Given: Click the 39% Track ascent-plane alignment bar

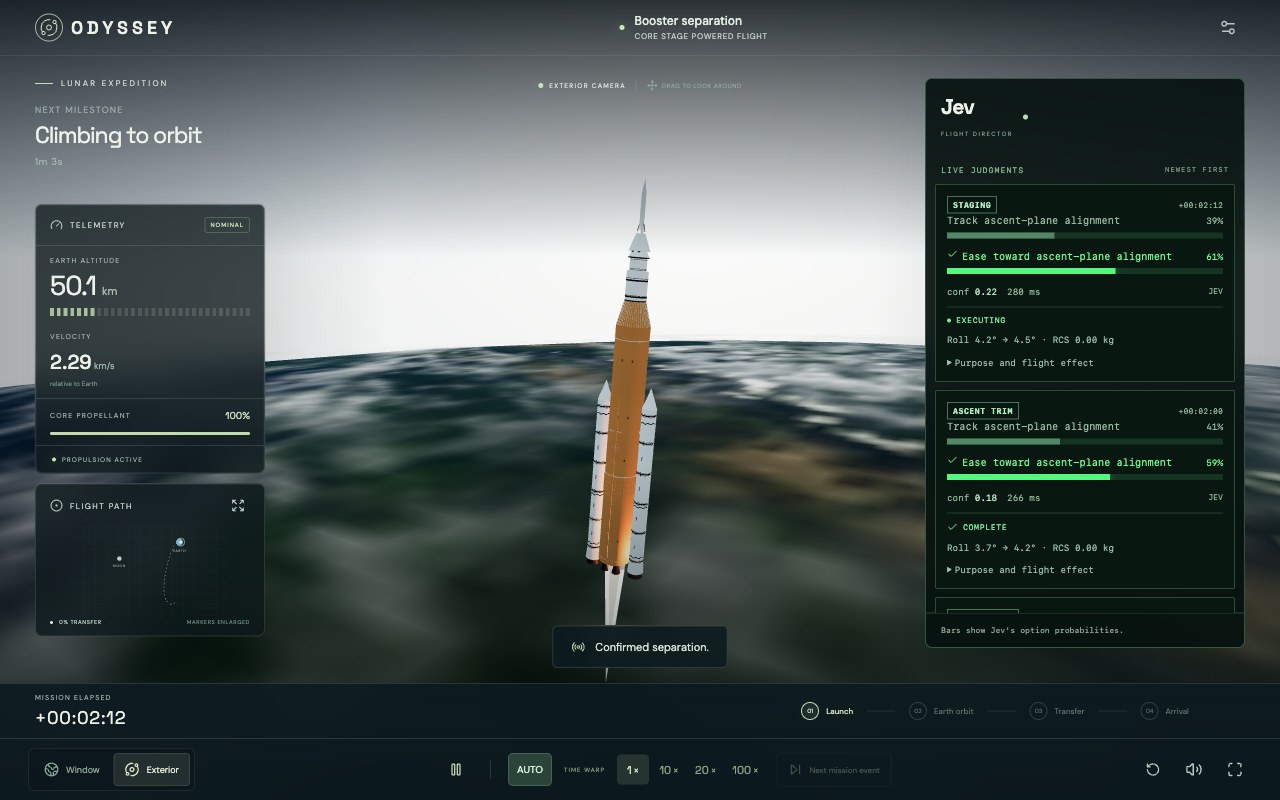Looking at the screenshot, I should point(1085,235).
